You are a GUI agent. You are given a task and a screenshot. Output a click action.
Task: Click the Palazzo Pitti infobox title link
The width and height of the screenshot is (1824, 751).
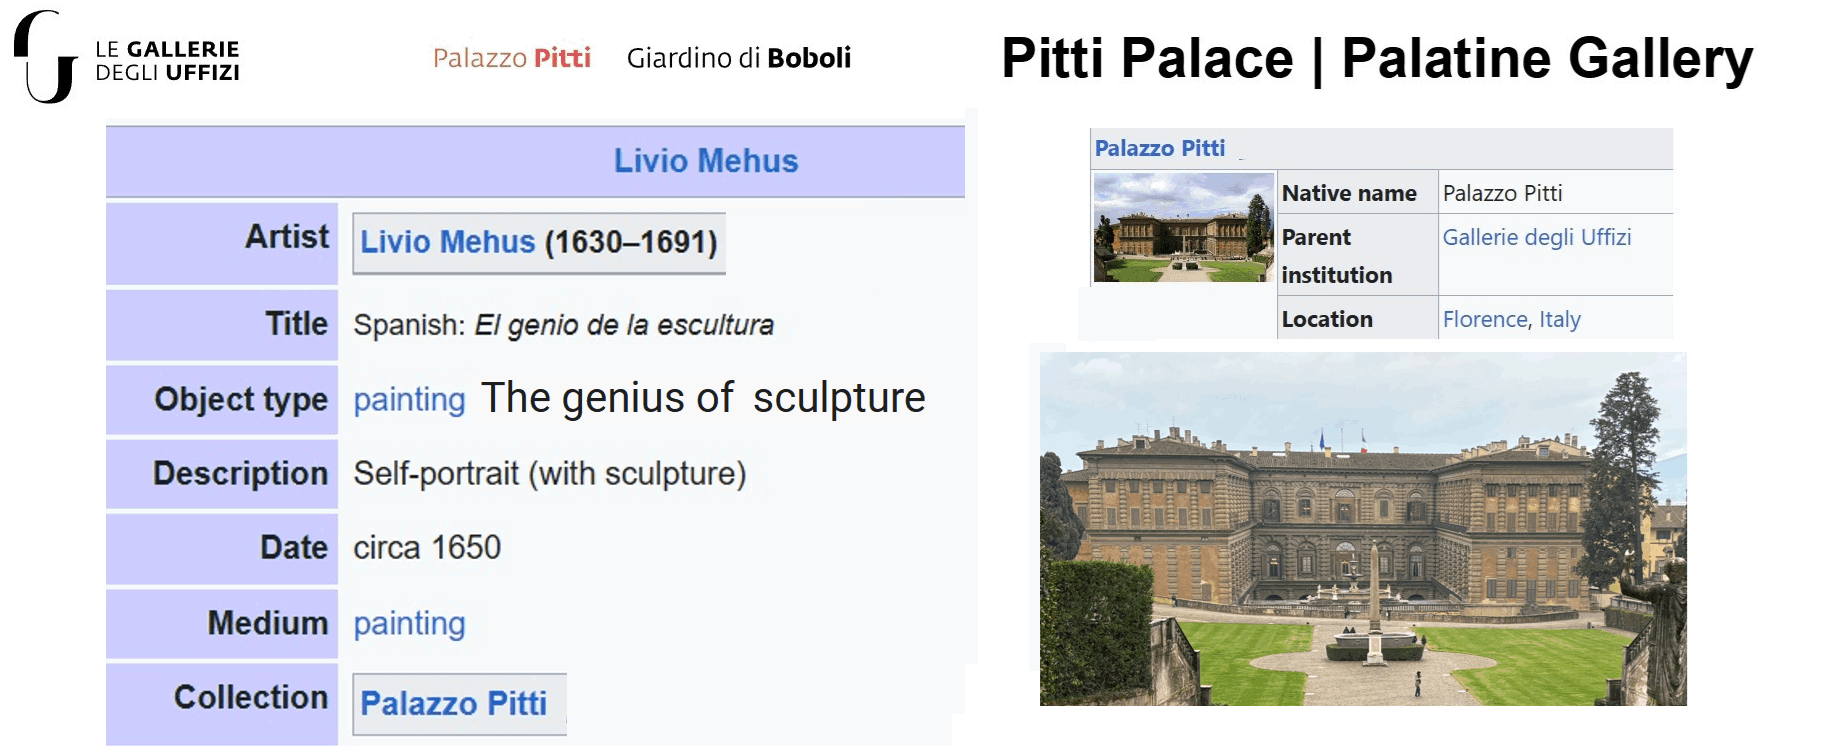click(x=1159, y=149)
